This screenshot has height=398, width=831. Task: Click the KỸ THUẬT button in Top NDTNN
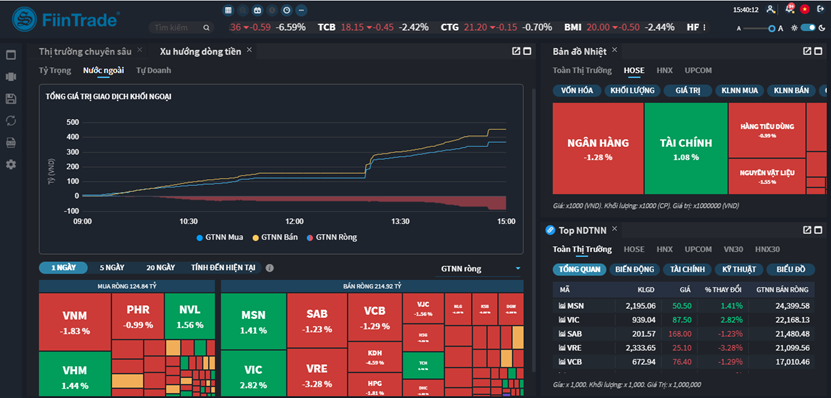tap(738, 269)
